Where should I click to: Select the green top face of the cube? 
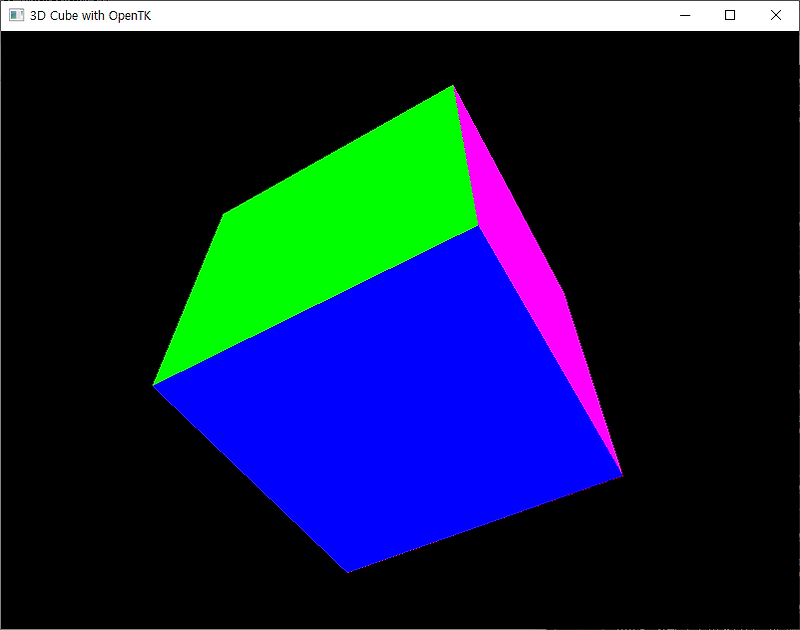[x=330, y=200]
